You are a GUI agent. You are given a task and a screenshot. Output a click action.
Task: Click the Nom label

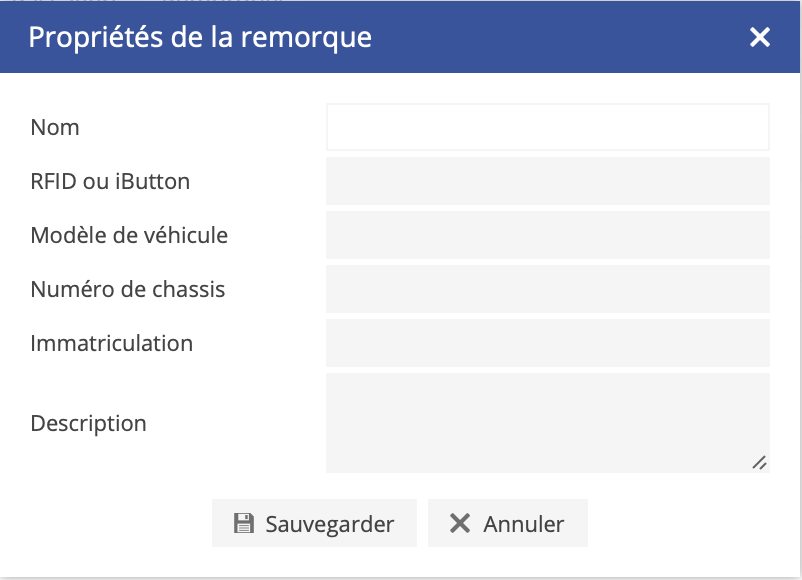coord(55,128)
